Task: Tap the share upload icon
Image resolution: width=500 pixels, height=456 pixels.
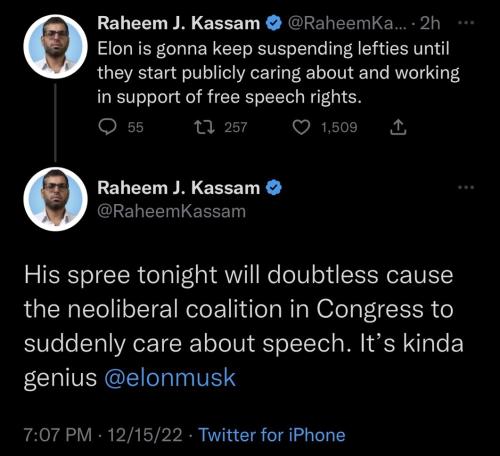Action: point(398,127)
